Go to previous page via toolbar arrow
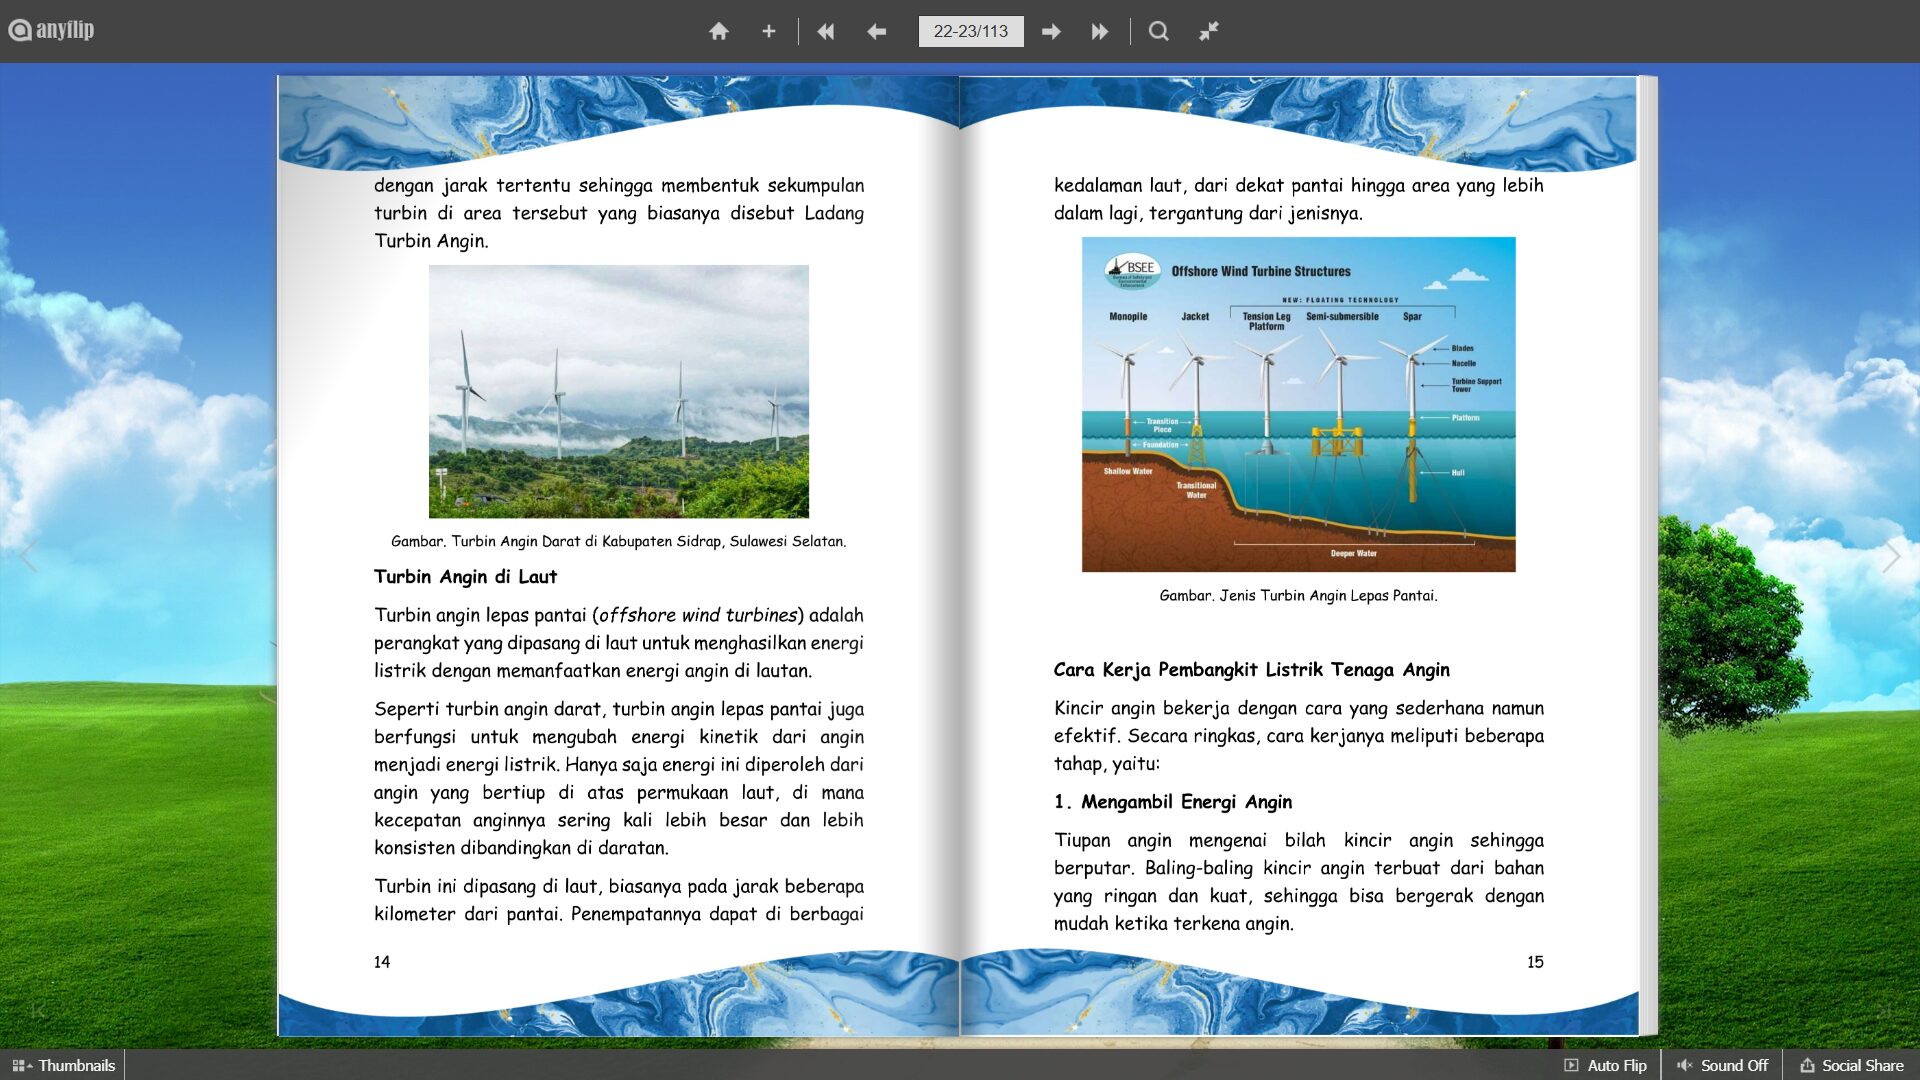The height and width of the screenshot is (1080, 1920). click(876, 31)
